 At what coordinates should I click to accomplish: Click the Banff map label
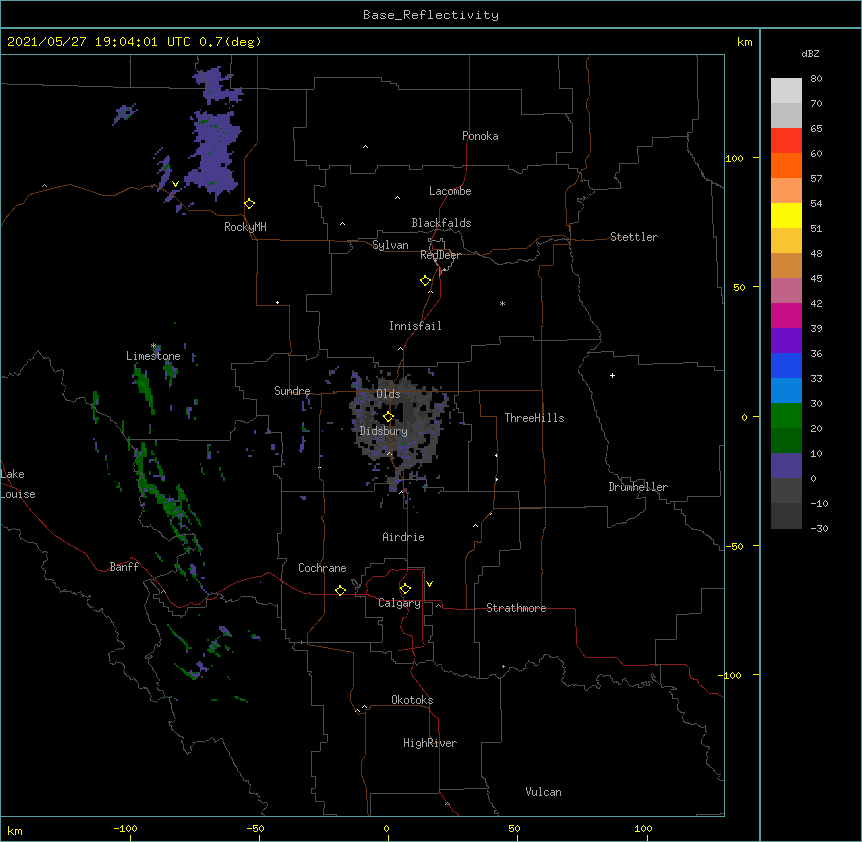[124, 567]
